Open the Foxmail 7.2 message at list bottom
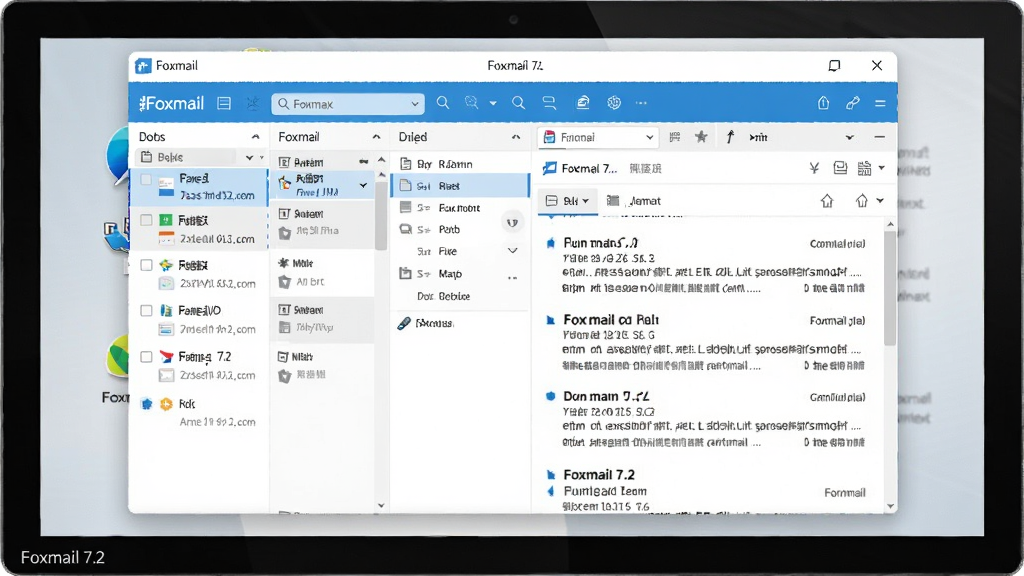 (709, 490)
